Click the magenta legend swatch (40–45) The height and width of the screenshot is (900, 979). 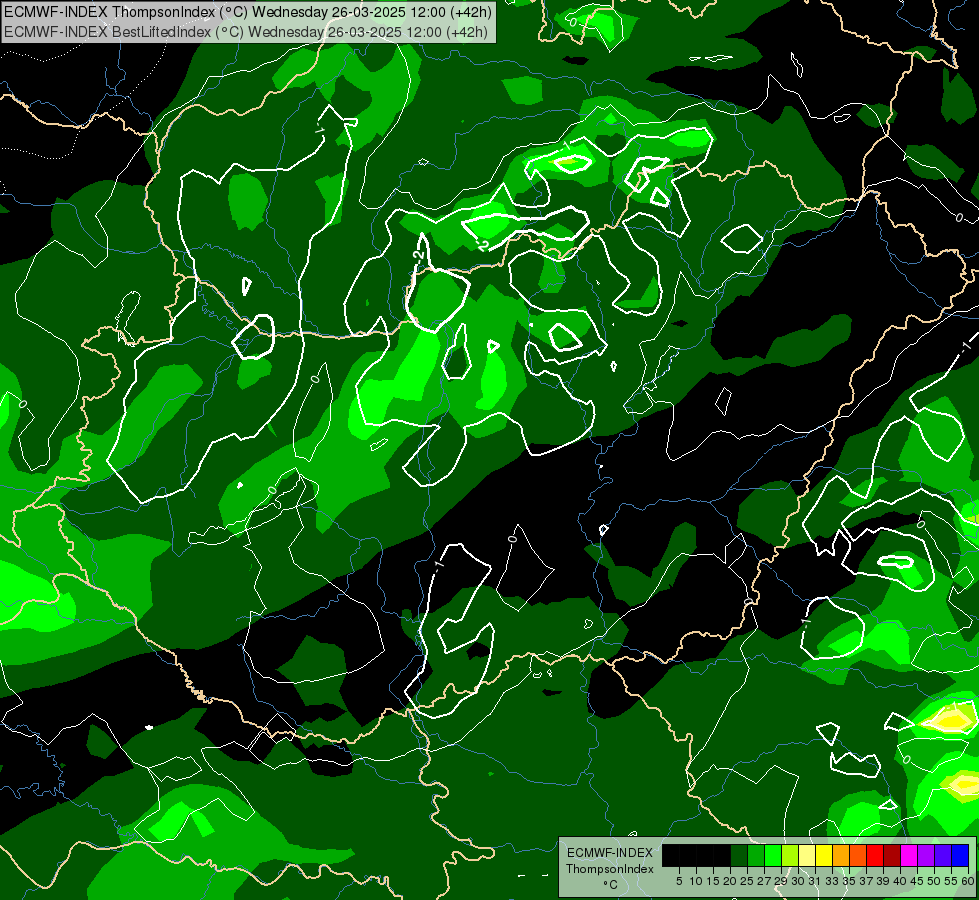(908, 855)
